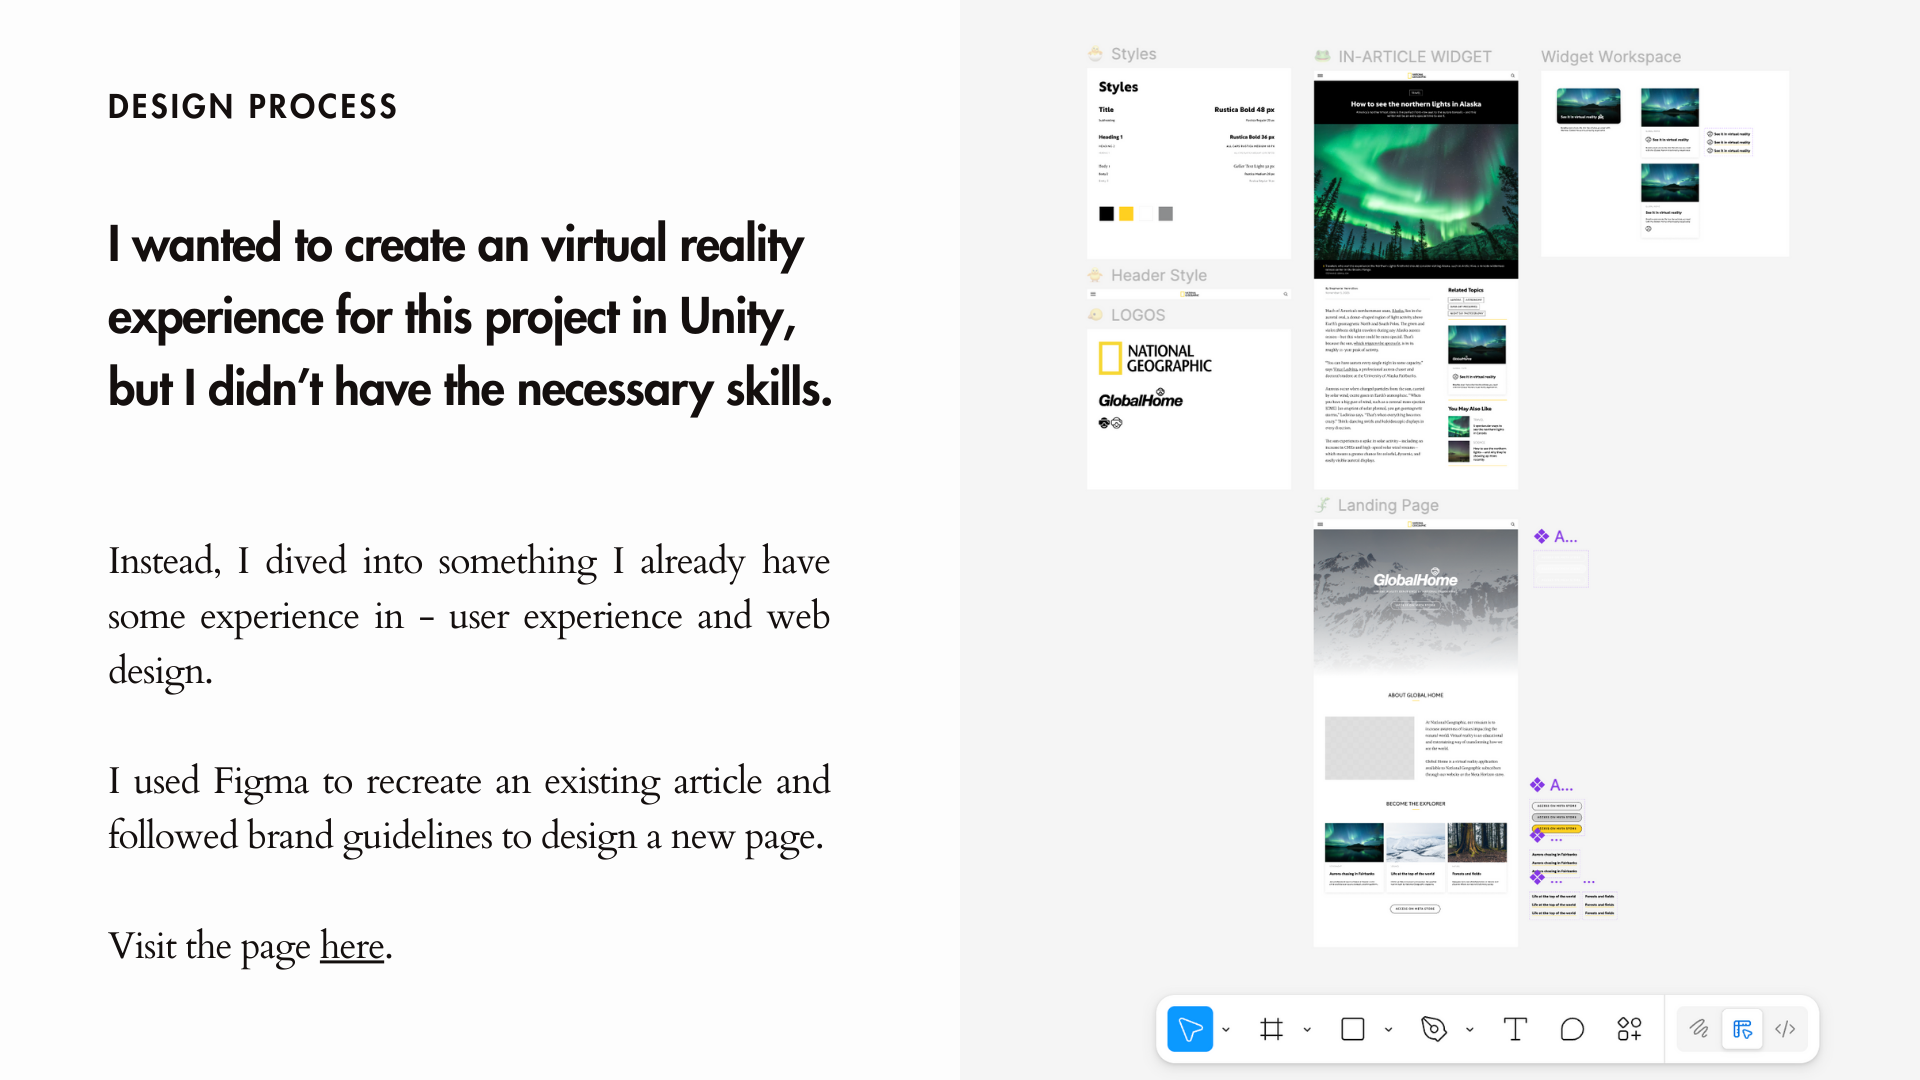The image size is (1920, 1080).
Task: Select the Pen tool
Action: click(1433, 1029)
